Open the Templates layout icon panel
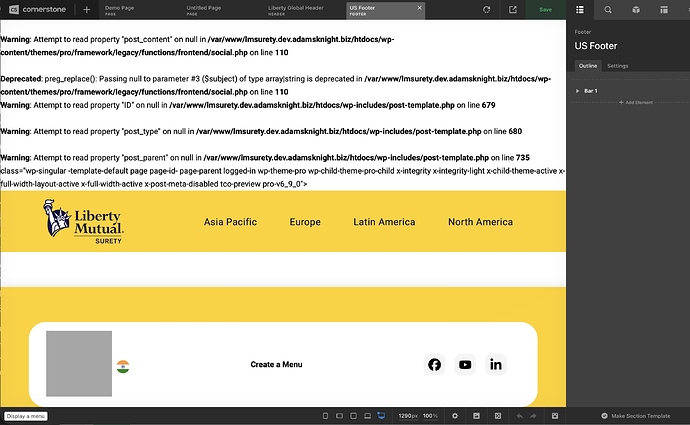Screen dimensions: 690x425 coord(664,10)
